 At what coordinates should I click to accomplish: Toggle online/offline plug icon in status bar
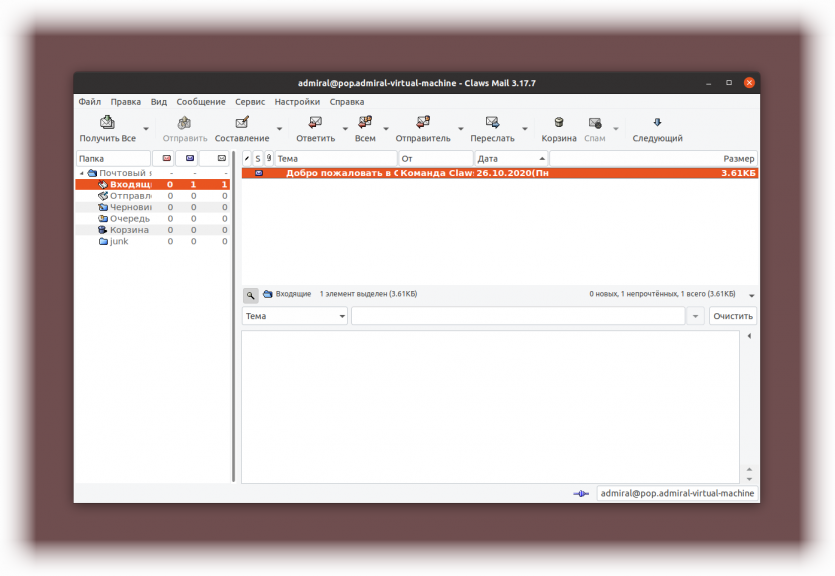tap(581, 493)
